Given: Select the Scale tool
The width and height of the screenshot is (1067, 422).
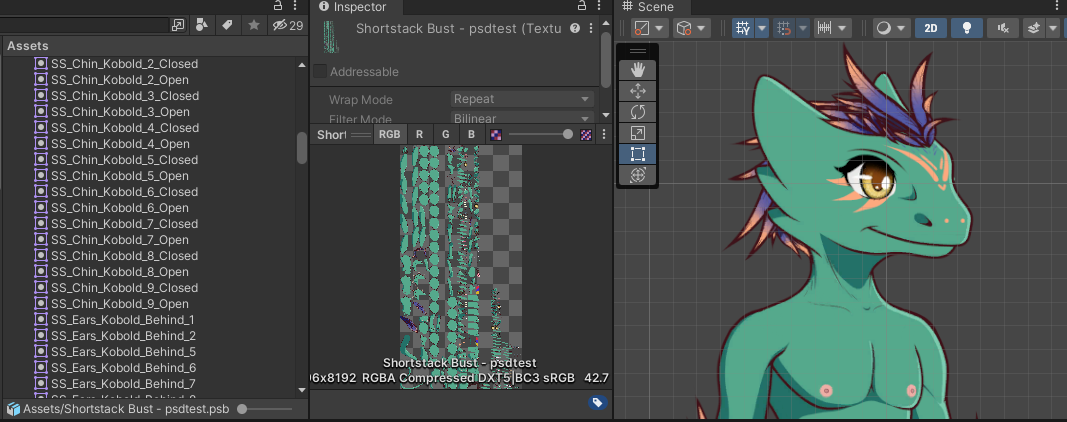Looking at the screenshot, I should click(x=638, y=133).
